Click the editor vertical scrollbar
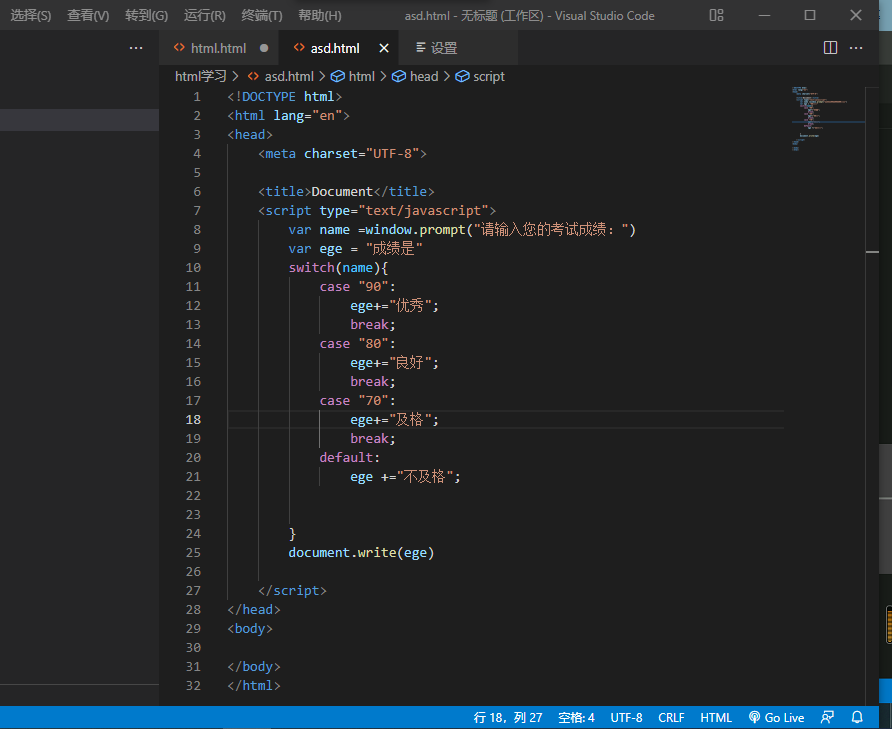Screen dimensions: 892x729 pyautogui.click(x=872, y=396)
